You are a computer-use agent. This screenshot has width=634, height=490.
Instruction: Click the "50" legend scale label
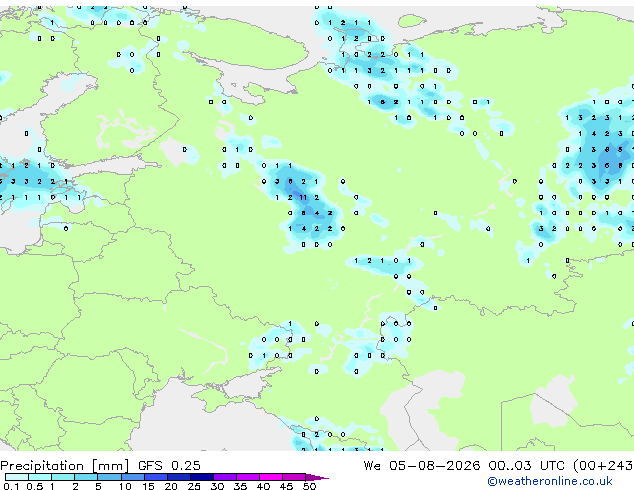point(309,486)
